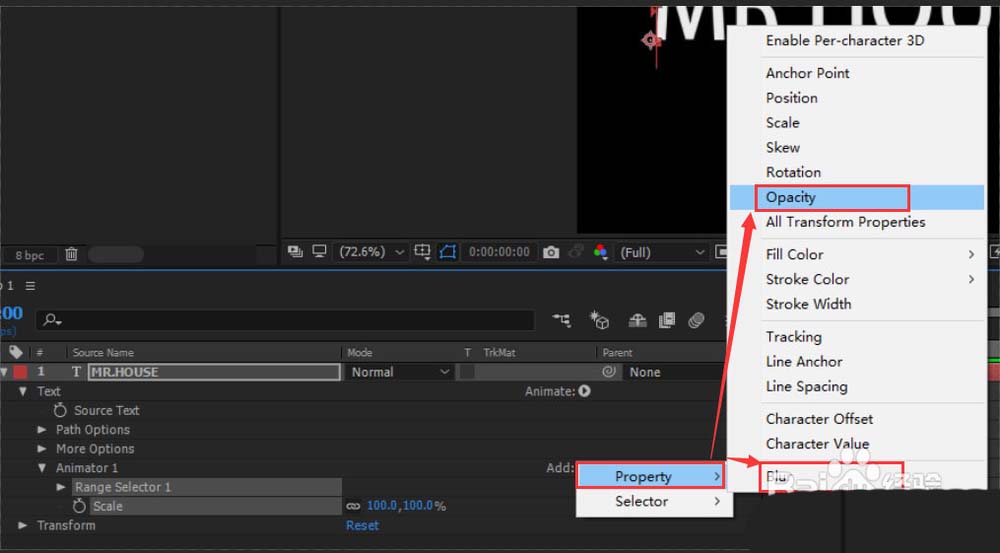Click the text layer T icon

[76, 372]
